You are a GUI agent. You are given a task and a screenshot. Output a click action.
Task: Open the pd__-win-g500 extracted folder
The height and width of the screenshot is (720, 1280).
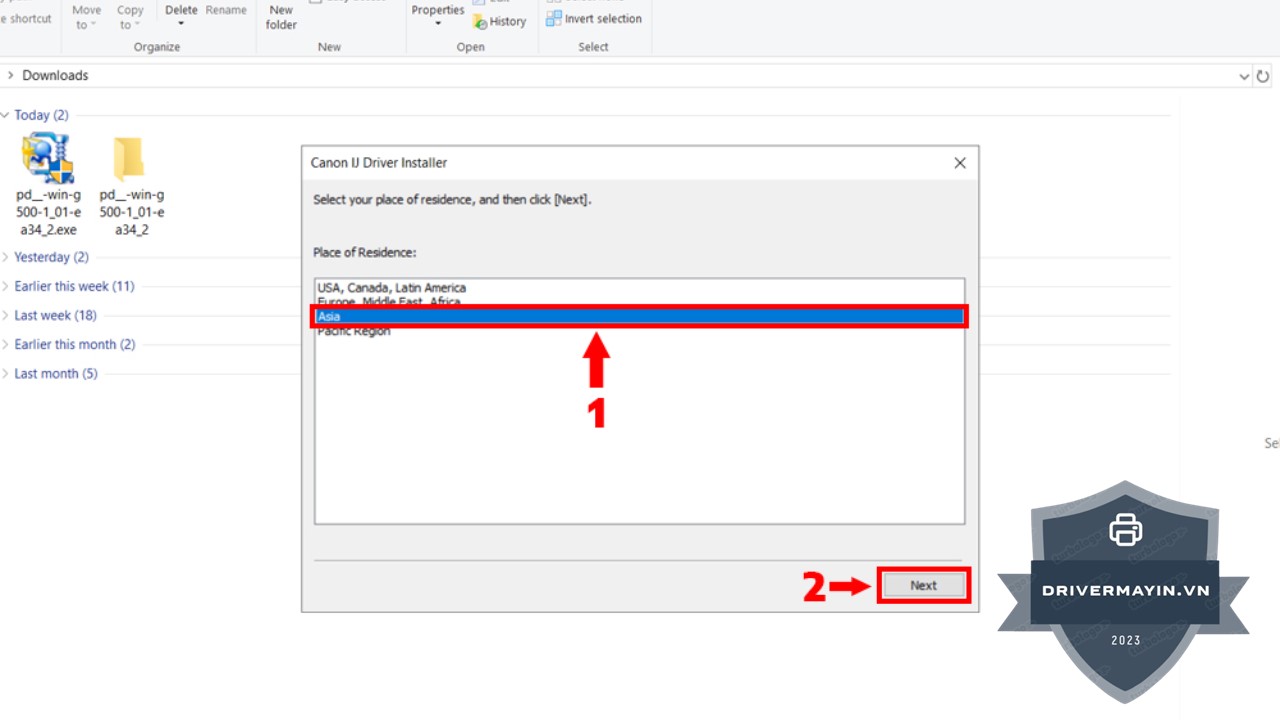(130, 160)
